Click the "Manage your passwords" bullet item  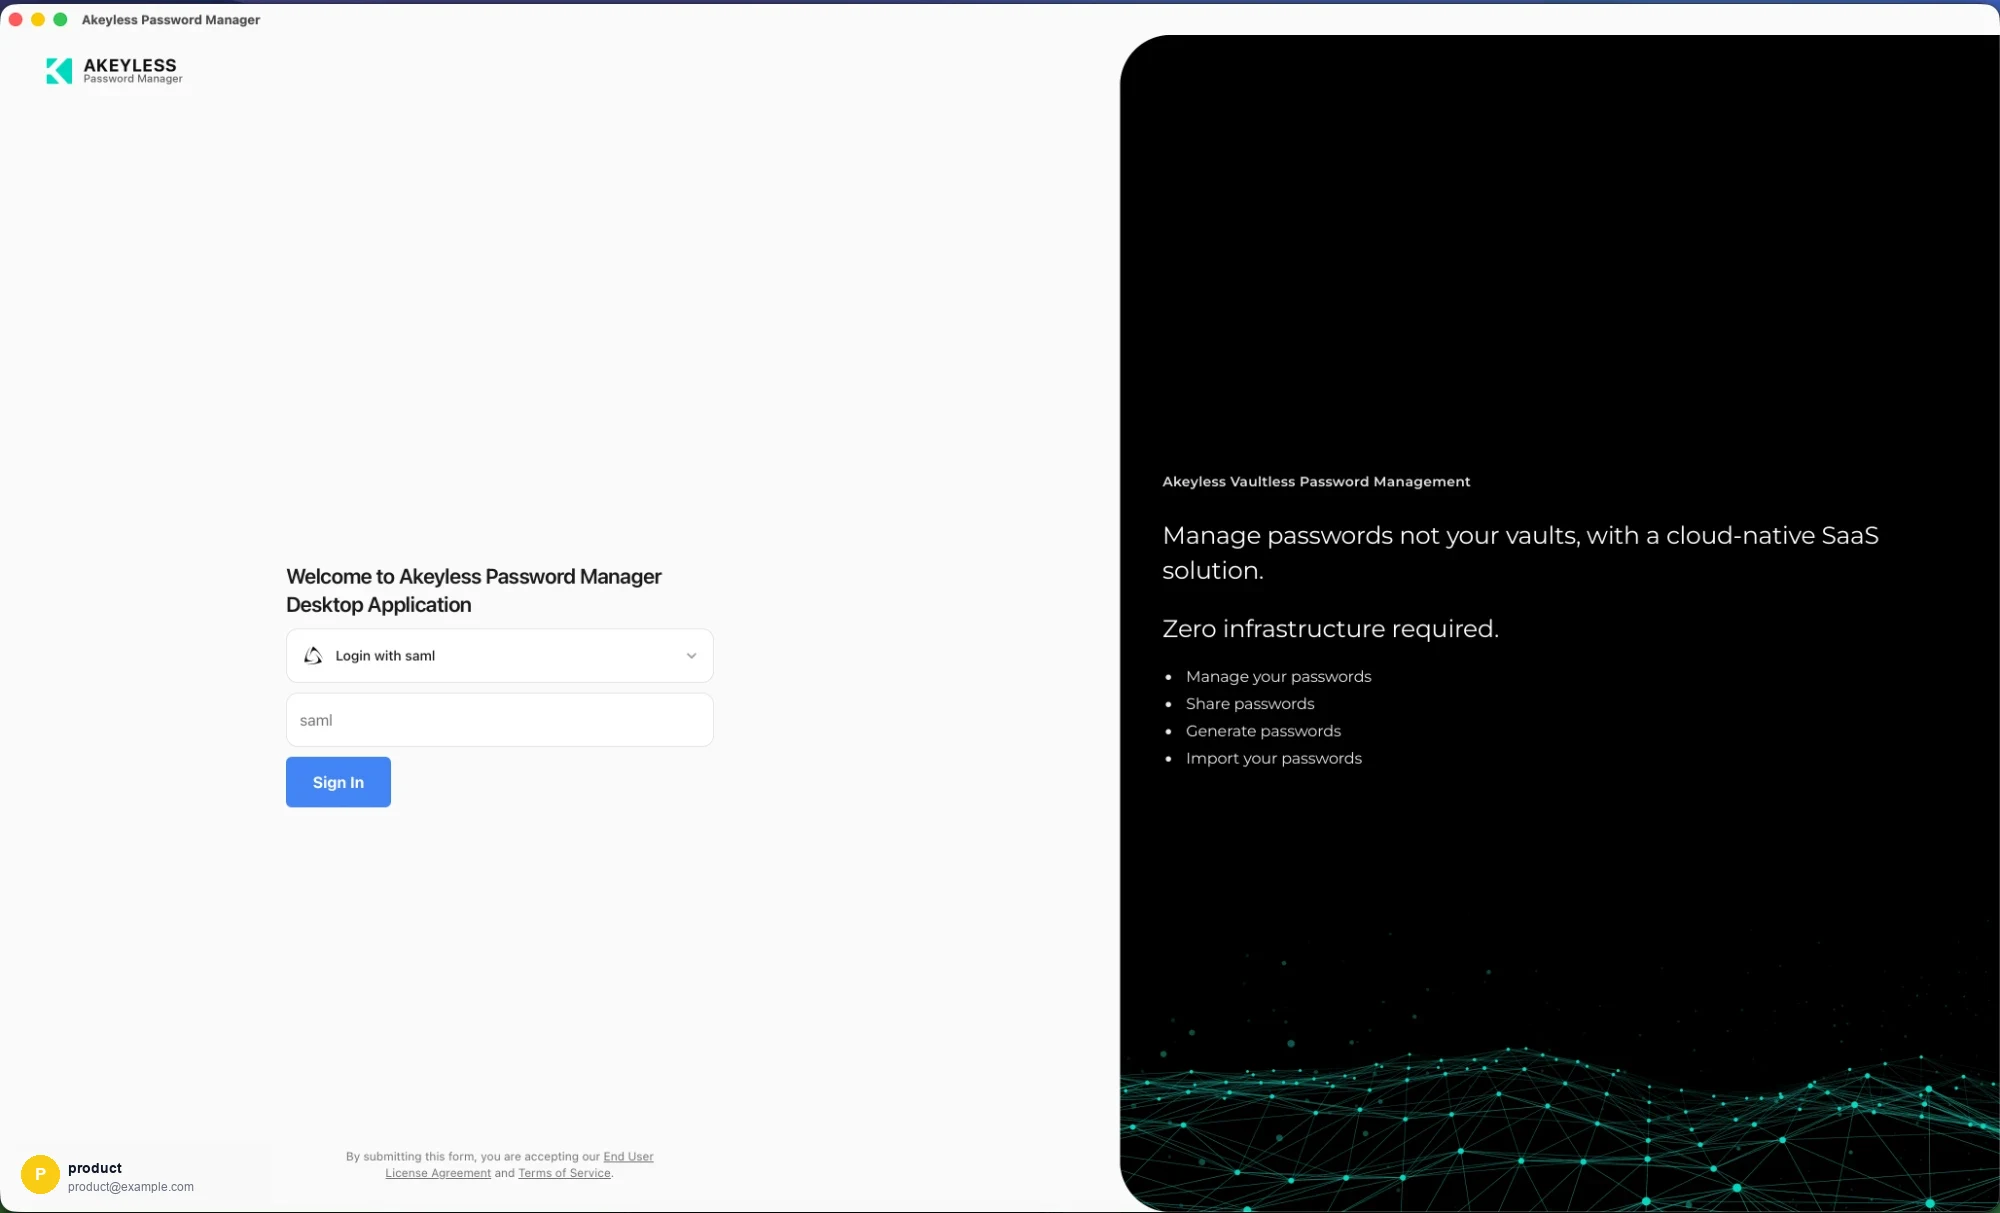coord(1278,677)
